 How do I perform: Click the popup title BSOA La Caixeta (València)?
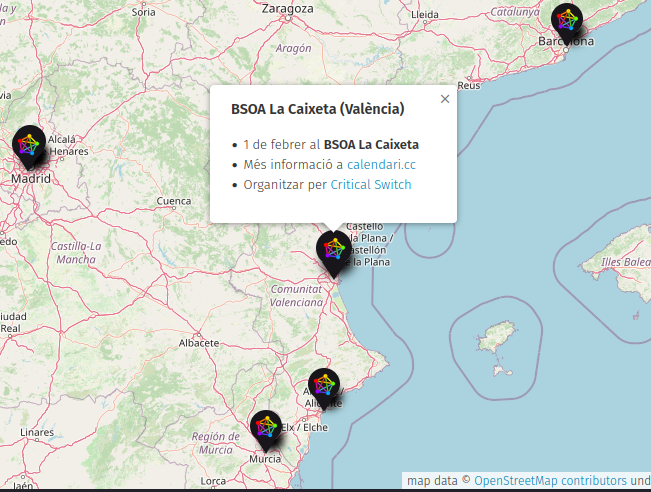[x=318, y=109]
